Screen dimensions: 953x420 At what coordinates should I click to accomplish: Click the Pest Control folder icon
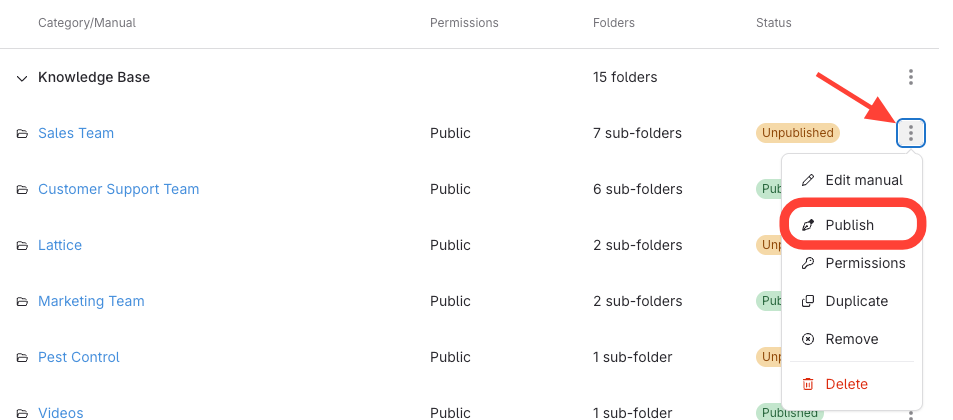pos(22,357)
